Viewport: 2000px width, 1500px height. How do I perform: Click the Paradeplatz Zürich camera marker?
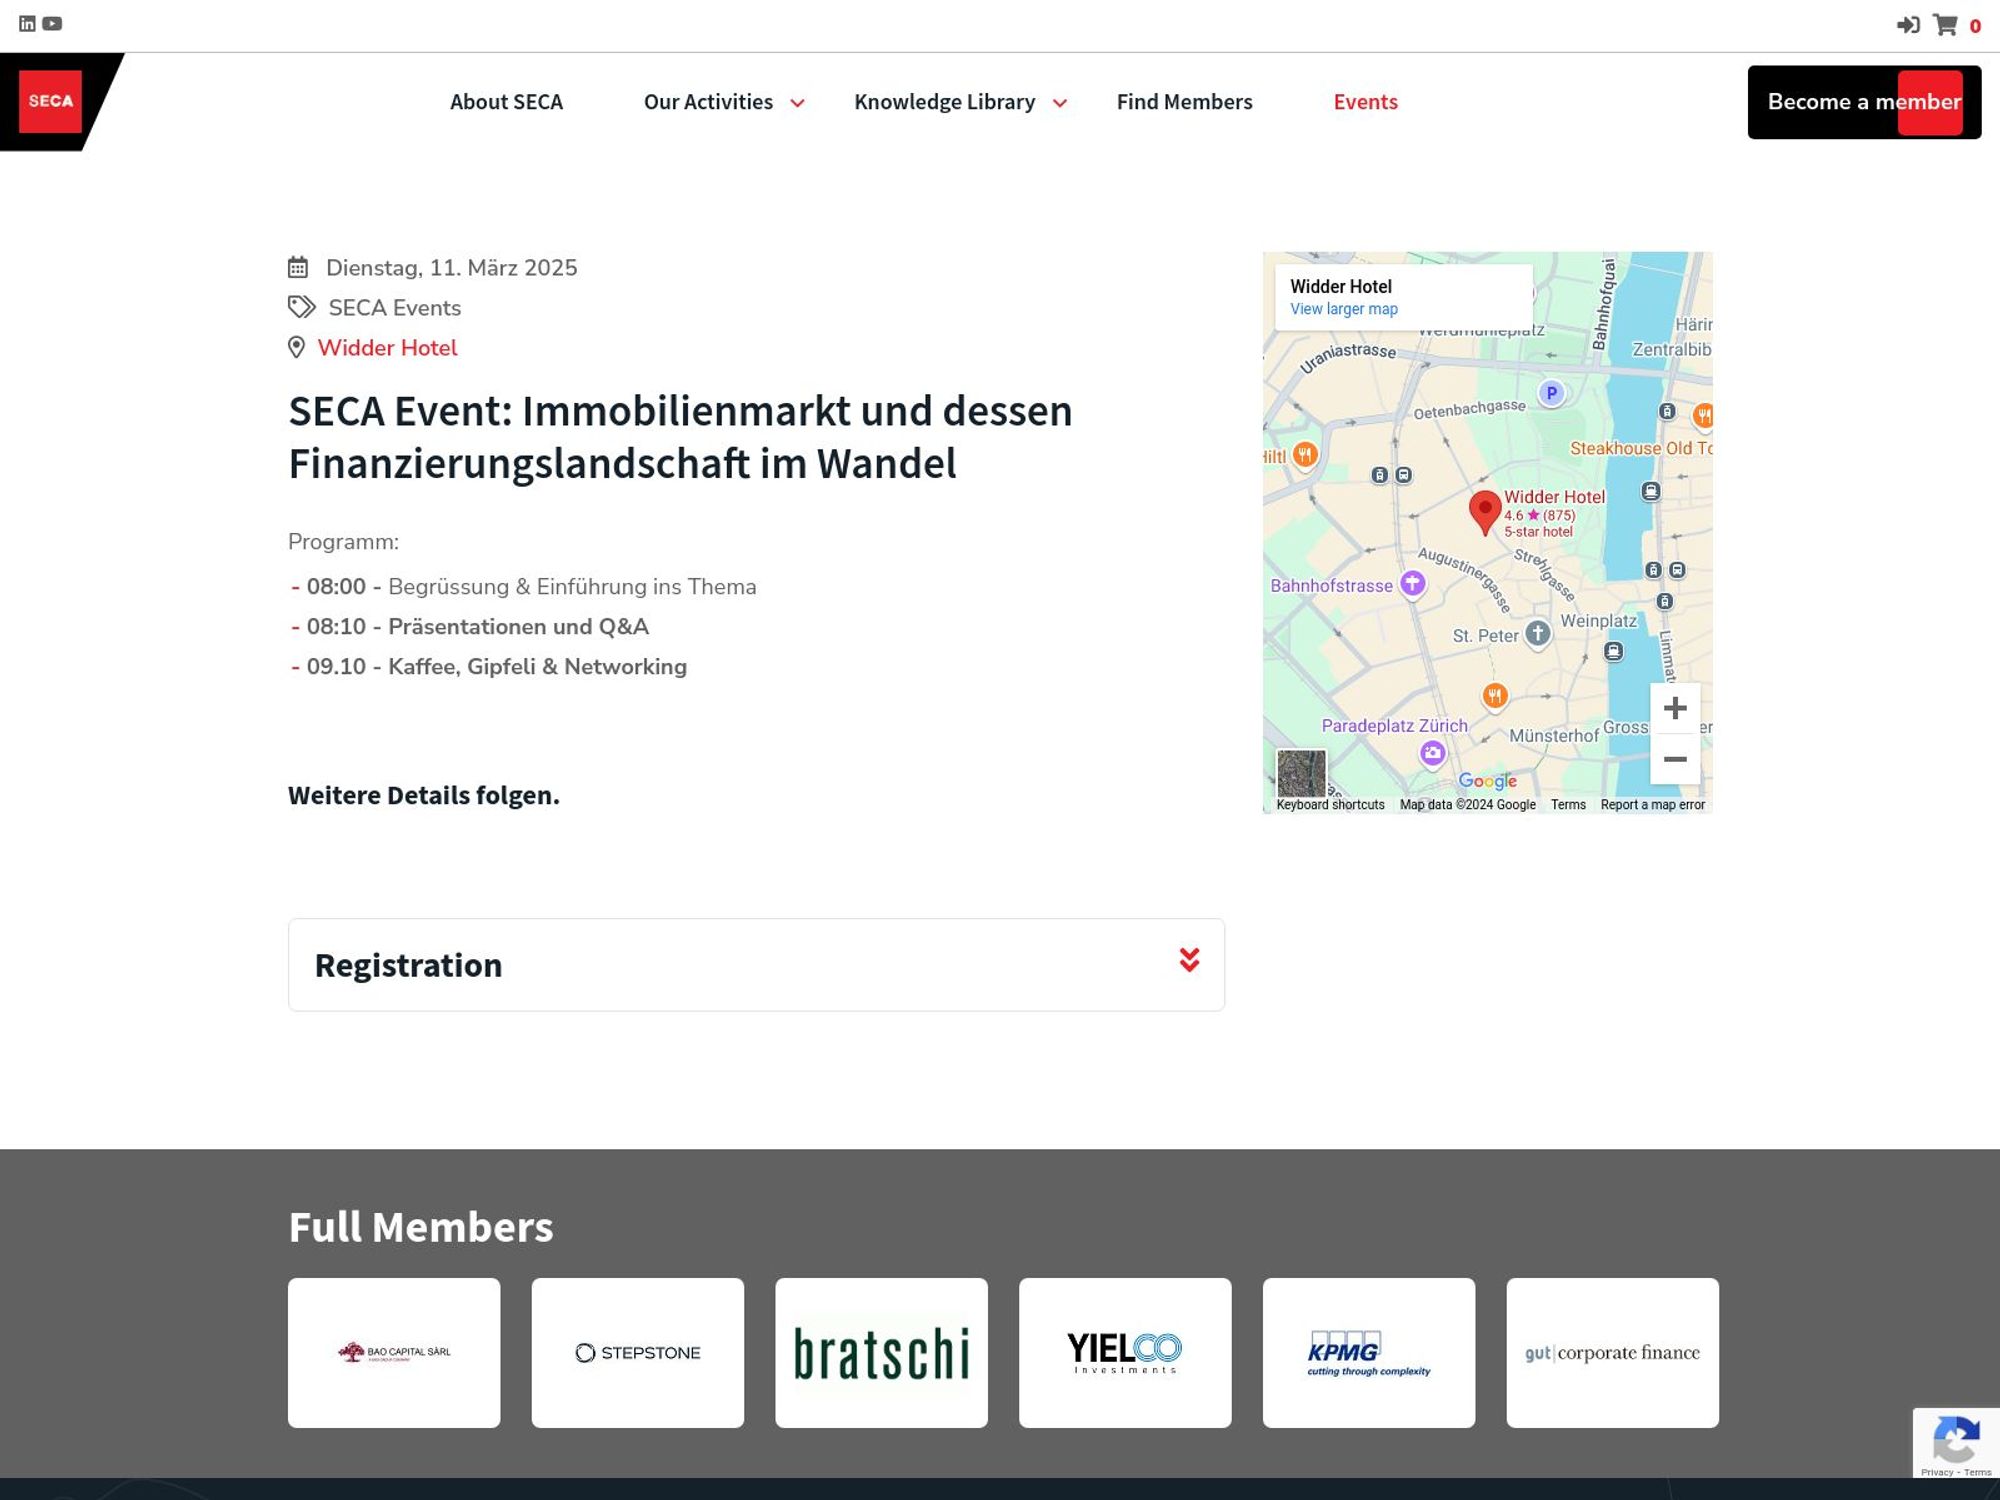pyautogui.click(x=1433, y=753)
